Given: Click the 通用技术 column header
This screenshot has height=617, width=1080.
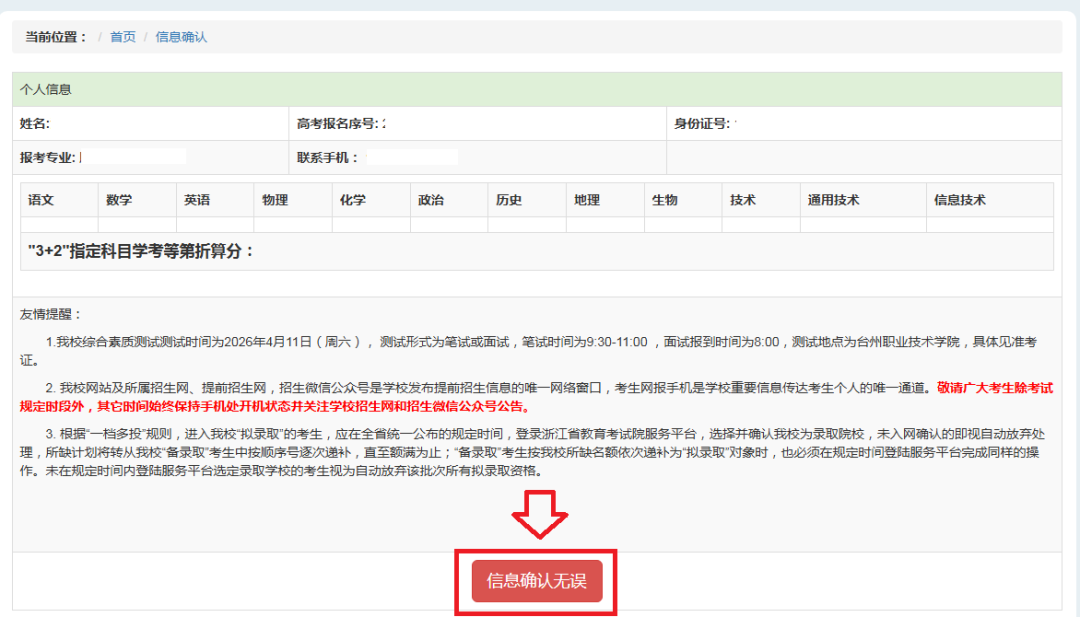Looking at the screenshot, I should pyautogui.click(x=833, y=200).
